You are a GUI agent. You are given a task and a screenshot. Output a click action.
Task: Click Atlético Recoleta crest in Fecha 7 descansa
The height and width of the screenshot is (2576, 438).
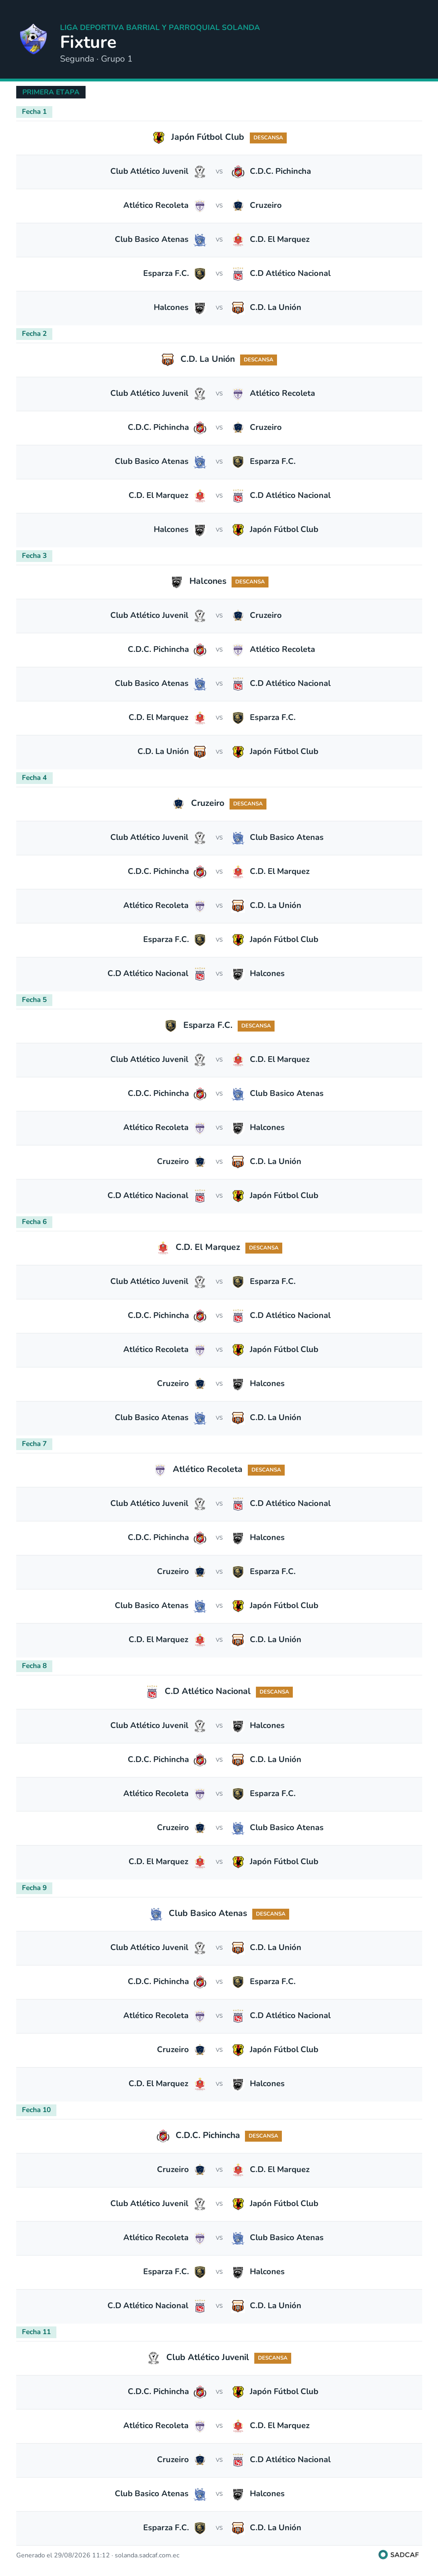click(x=160, y=1469)
